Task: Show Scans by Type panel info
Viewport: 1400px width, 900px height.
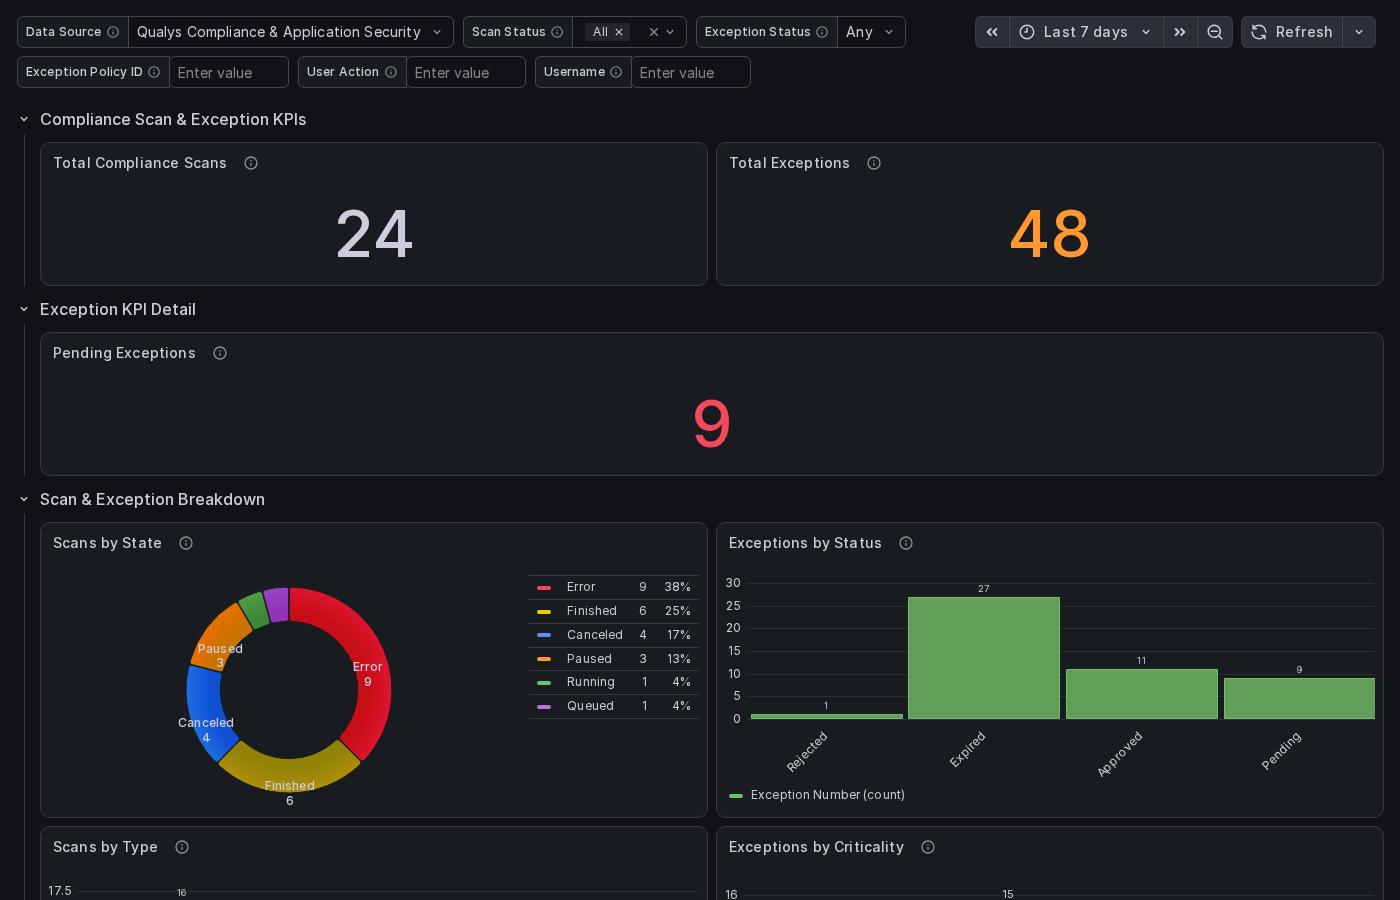Action: coord(182,847)
